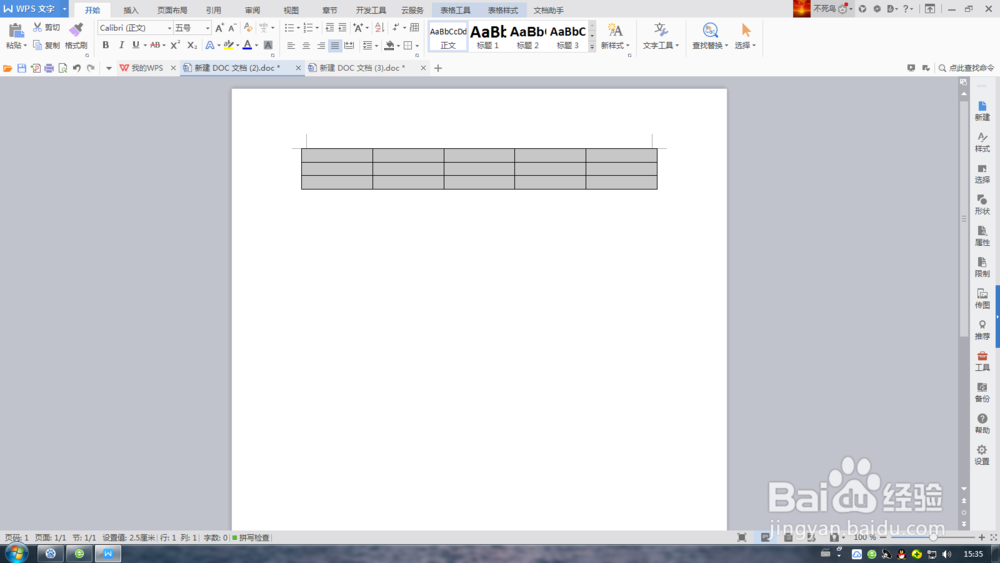
Task: Open the Calibri font name dropdown
Action: (169, 28)
